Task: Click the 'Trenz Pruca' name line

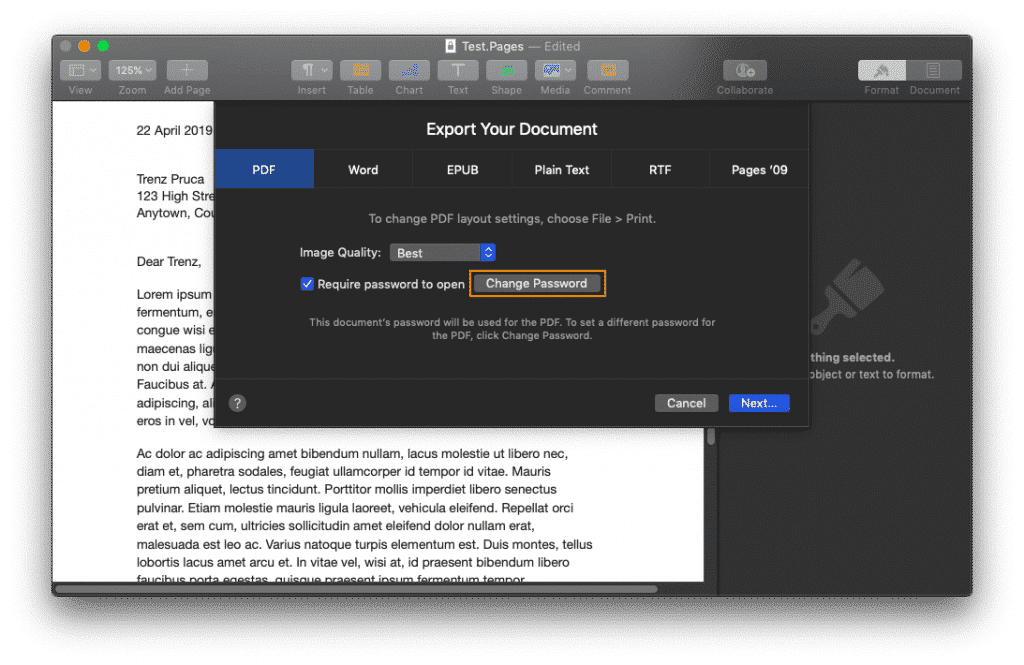Action: (170, 178)
